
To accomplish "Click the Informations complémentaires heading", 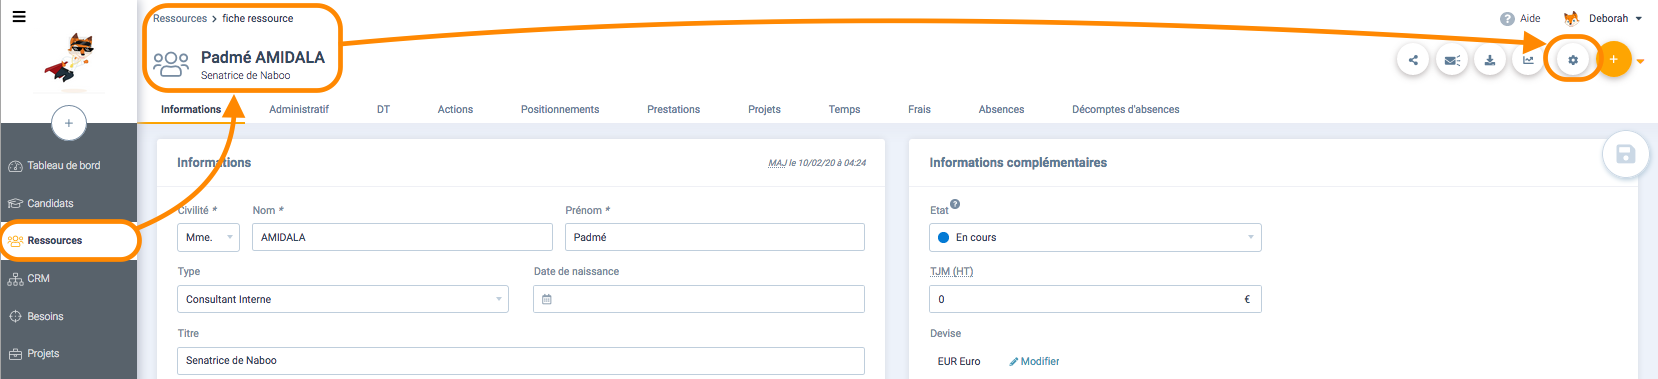I will [x=1018, y=163].
